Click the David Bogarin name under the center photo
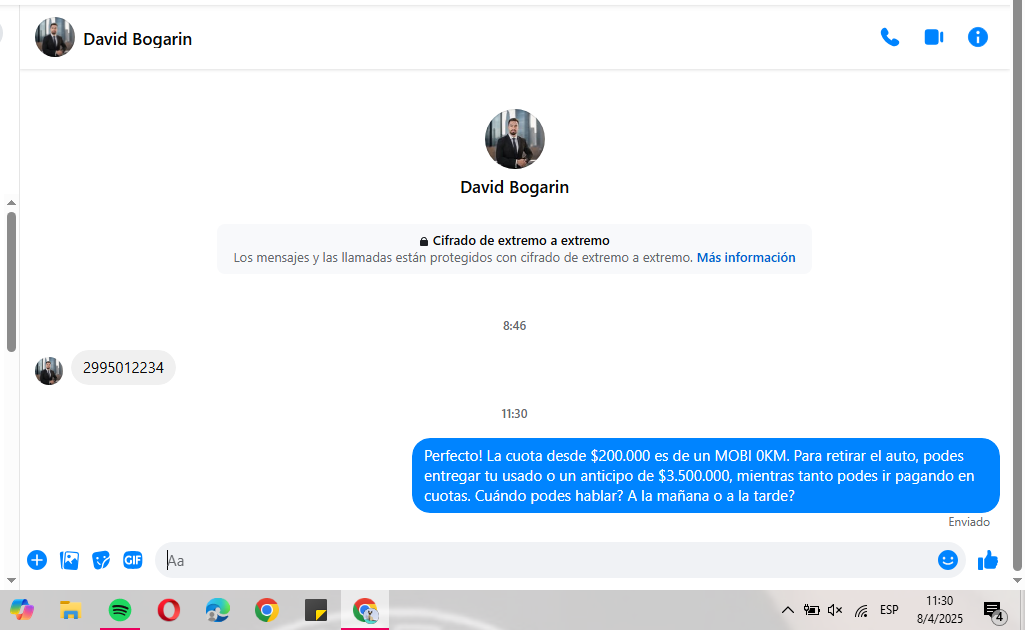The height and width of the screenshot is (630, 1025). tap(514, 187)
